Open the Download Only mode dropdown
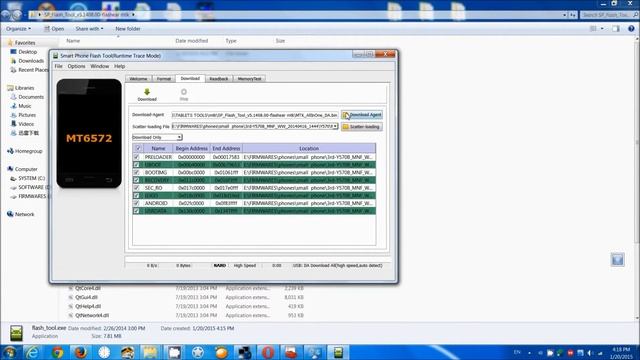 coord(157,137)
